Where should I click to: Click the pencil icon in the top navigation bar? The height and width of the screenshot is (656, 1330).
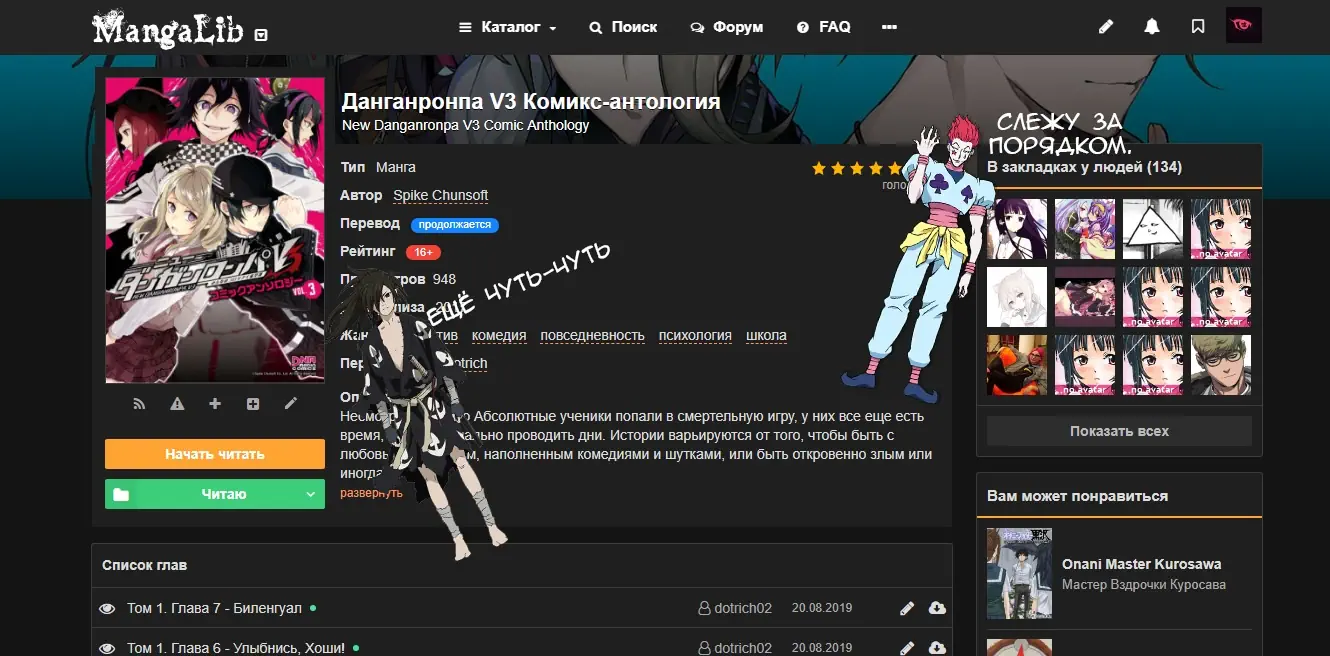point(1106,27)
